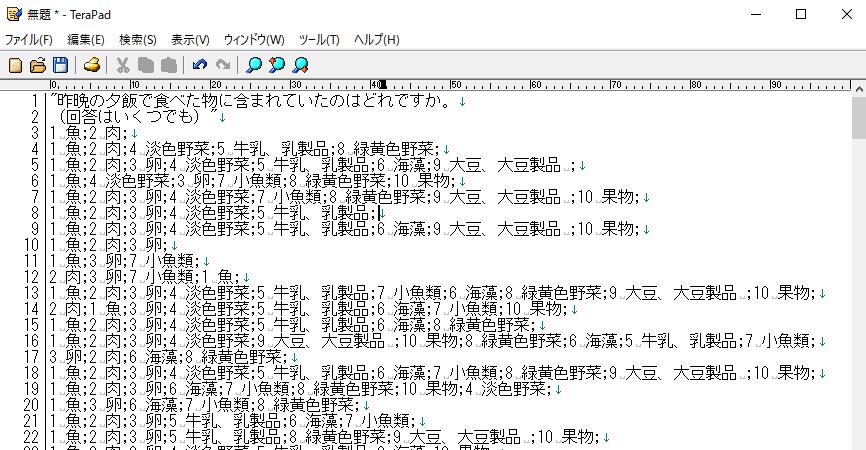Viewport: 866px width, 450px height.
Task: Click line number 1 in the gutter
Action: pos(35,101)
